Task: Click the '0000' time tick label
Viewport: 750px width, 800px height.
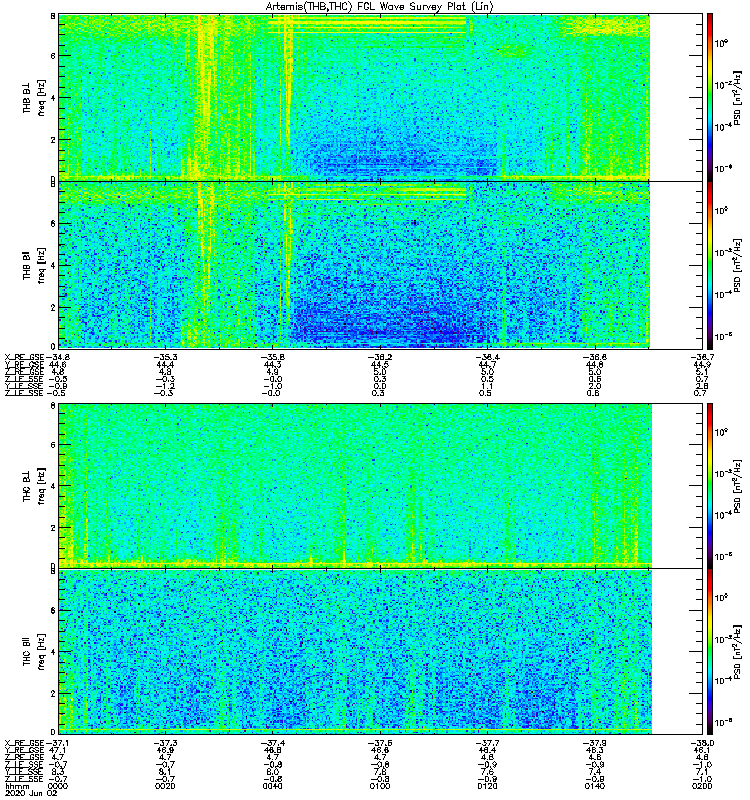Action: 58,786
